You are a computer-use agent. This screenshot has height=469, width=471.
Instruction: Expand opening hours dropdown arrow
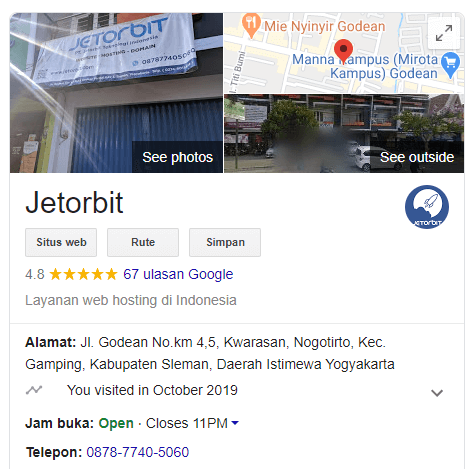click(235, 423)
